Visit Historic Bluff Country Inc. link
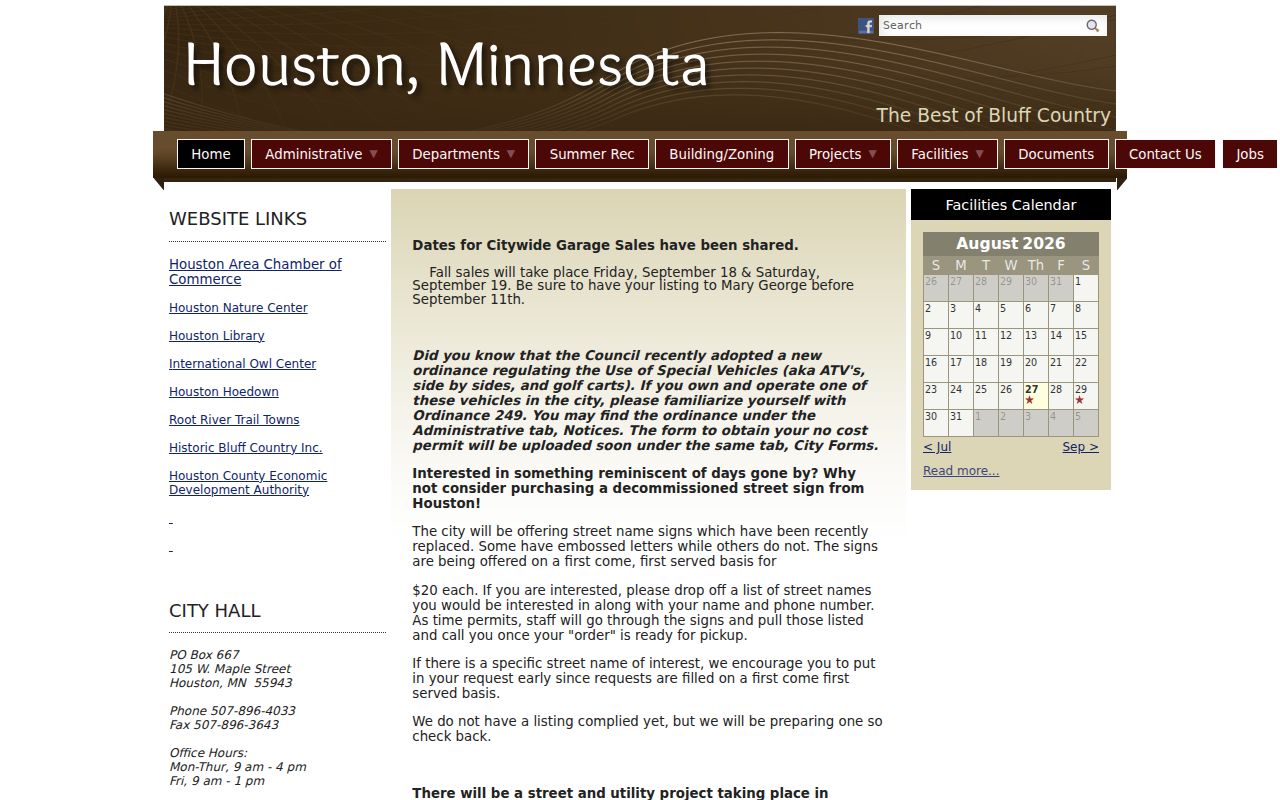The height and width of the screenshot is (800, 1280). [x=245, y=448]
